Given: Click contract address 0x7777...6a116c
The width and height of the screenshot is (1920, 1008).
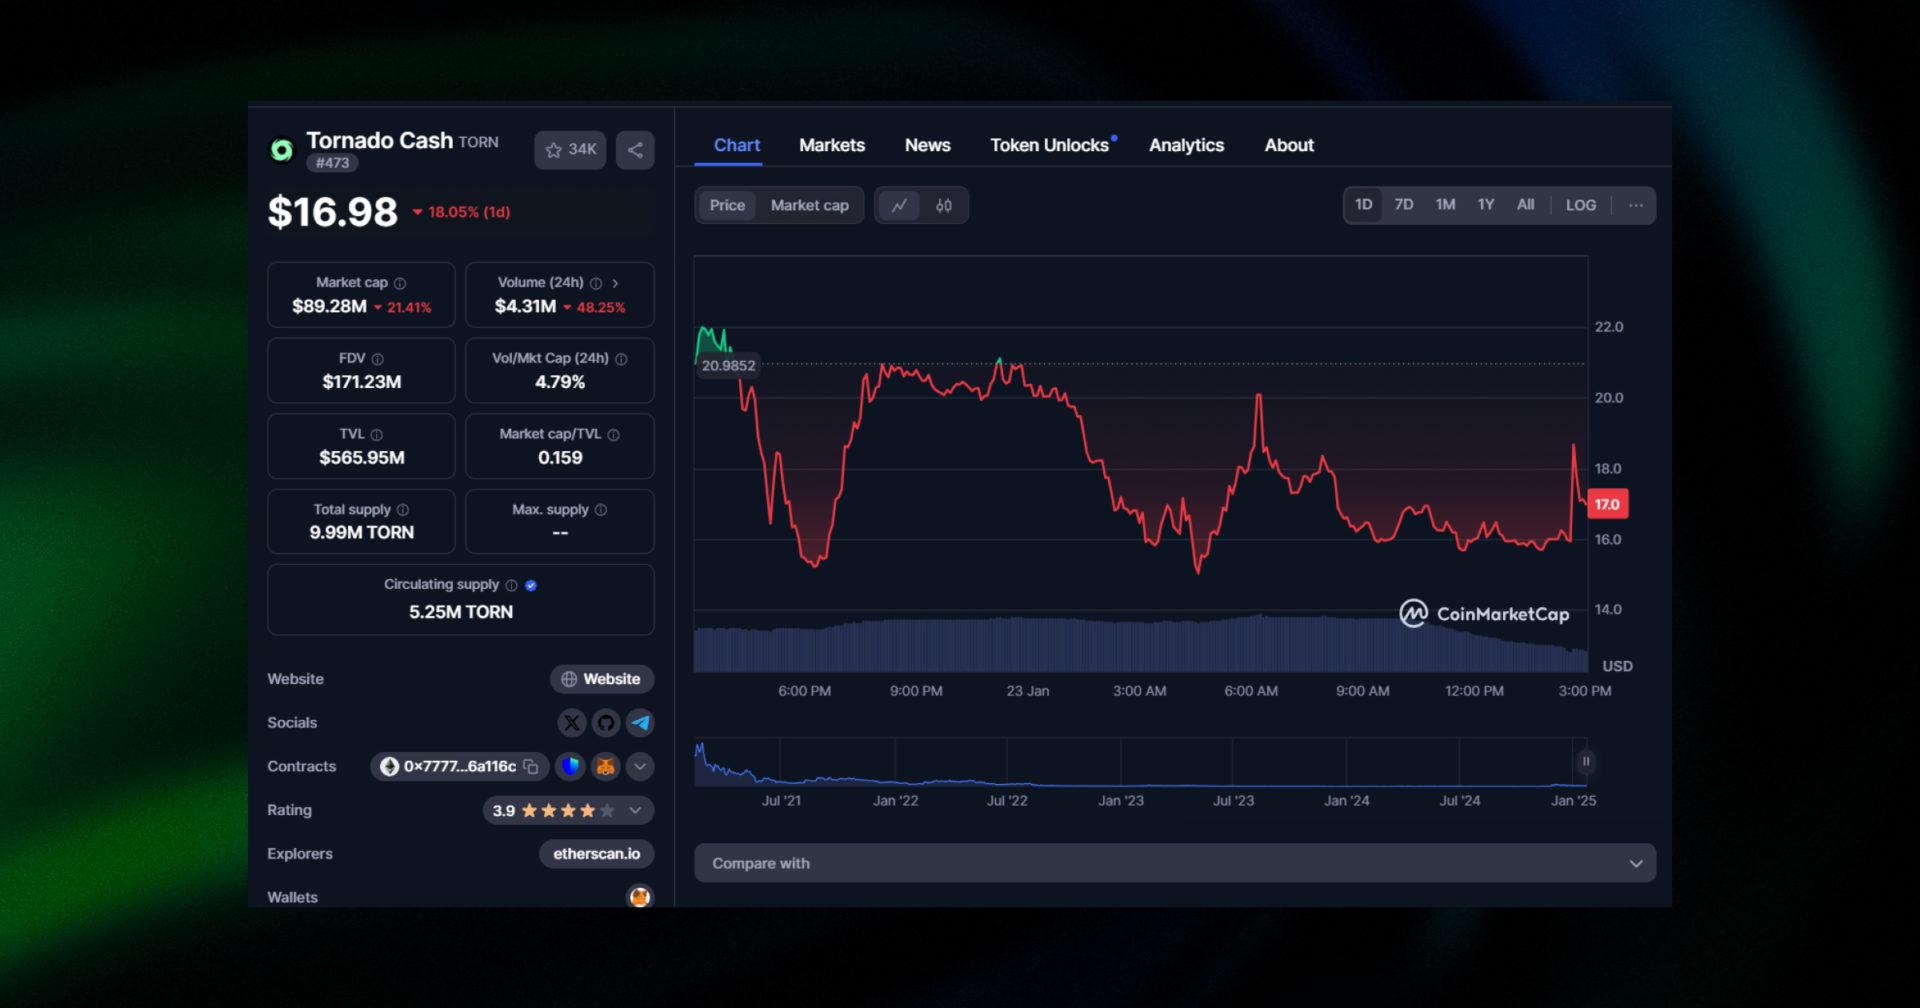Looking at the screenshot, I should 460,766.
